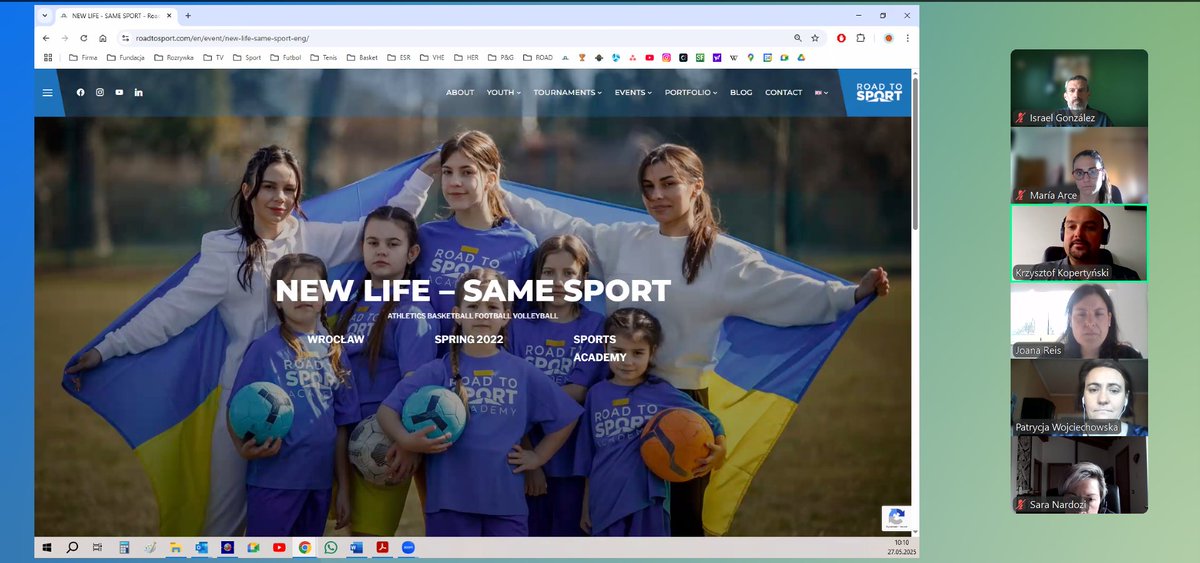The width and height of the screenshot is (1200, 563).
Task: Expand the TOURNAMENTS navigation dropdown
Action: [567, 92]
